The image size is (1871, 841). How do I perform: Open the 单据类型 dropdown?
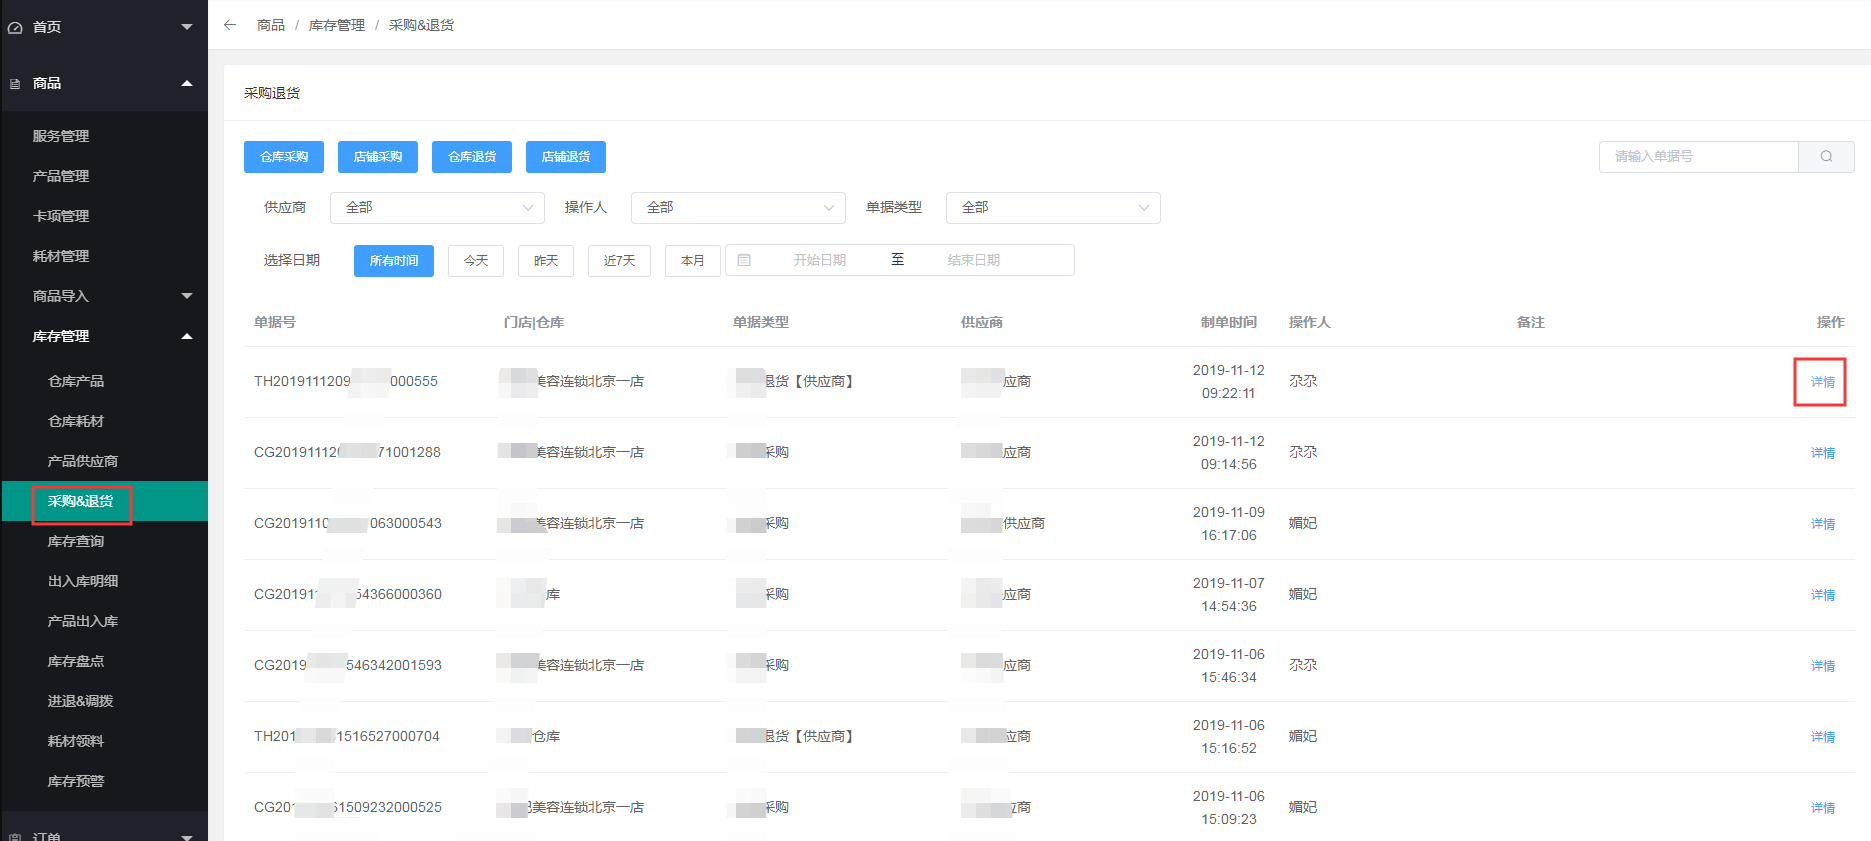pyautogui.click(x=1053, y=208)
